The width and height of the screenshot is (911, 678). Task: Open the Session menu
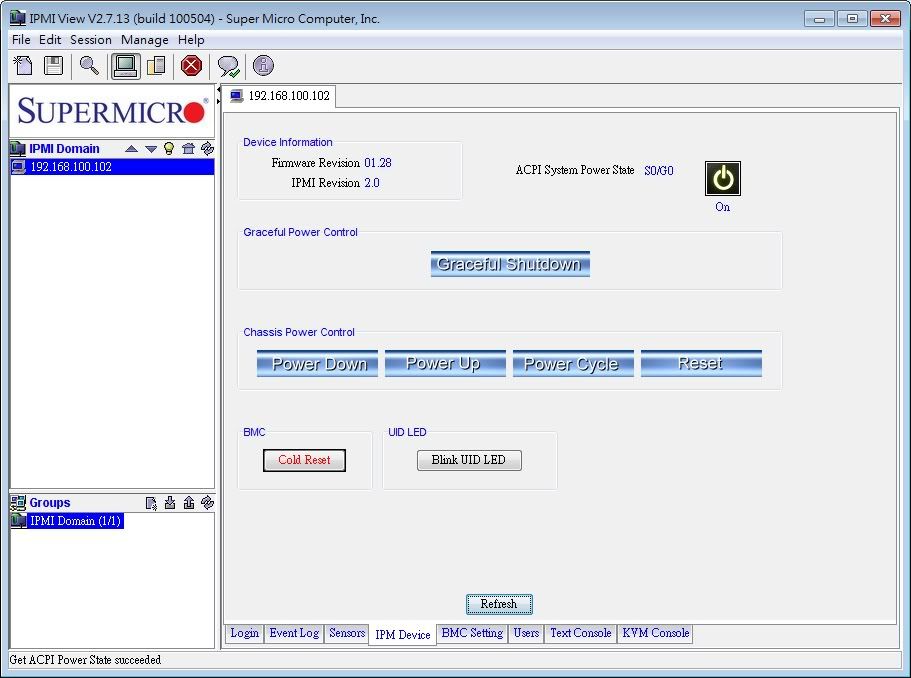tap(91, 40)
